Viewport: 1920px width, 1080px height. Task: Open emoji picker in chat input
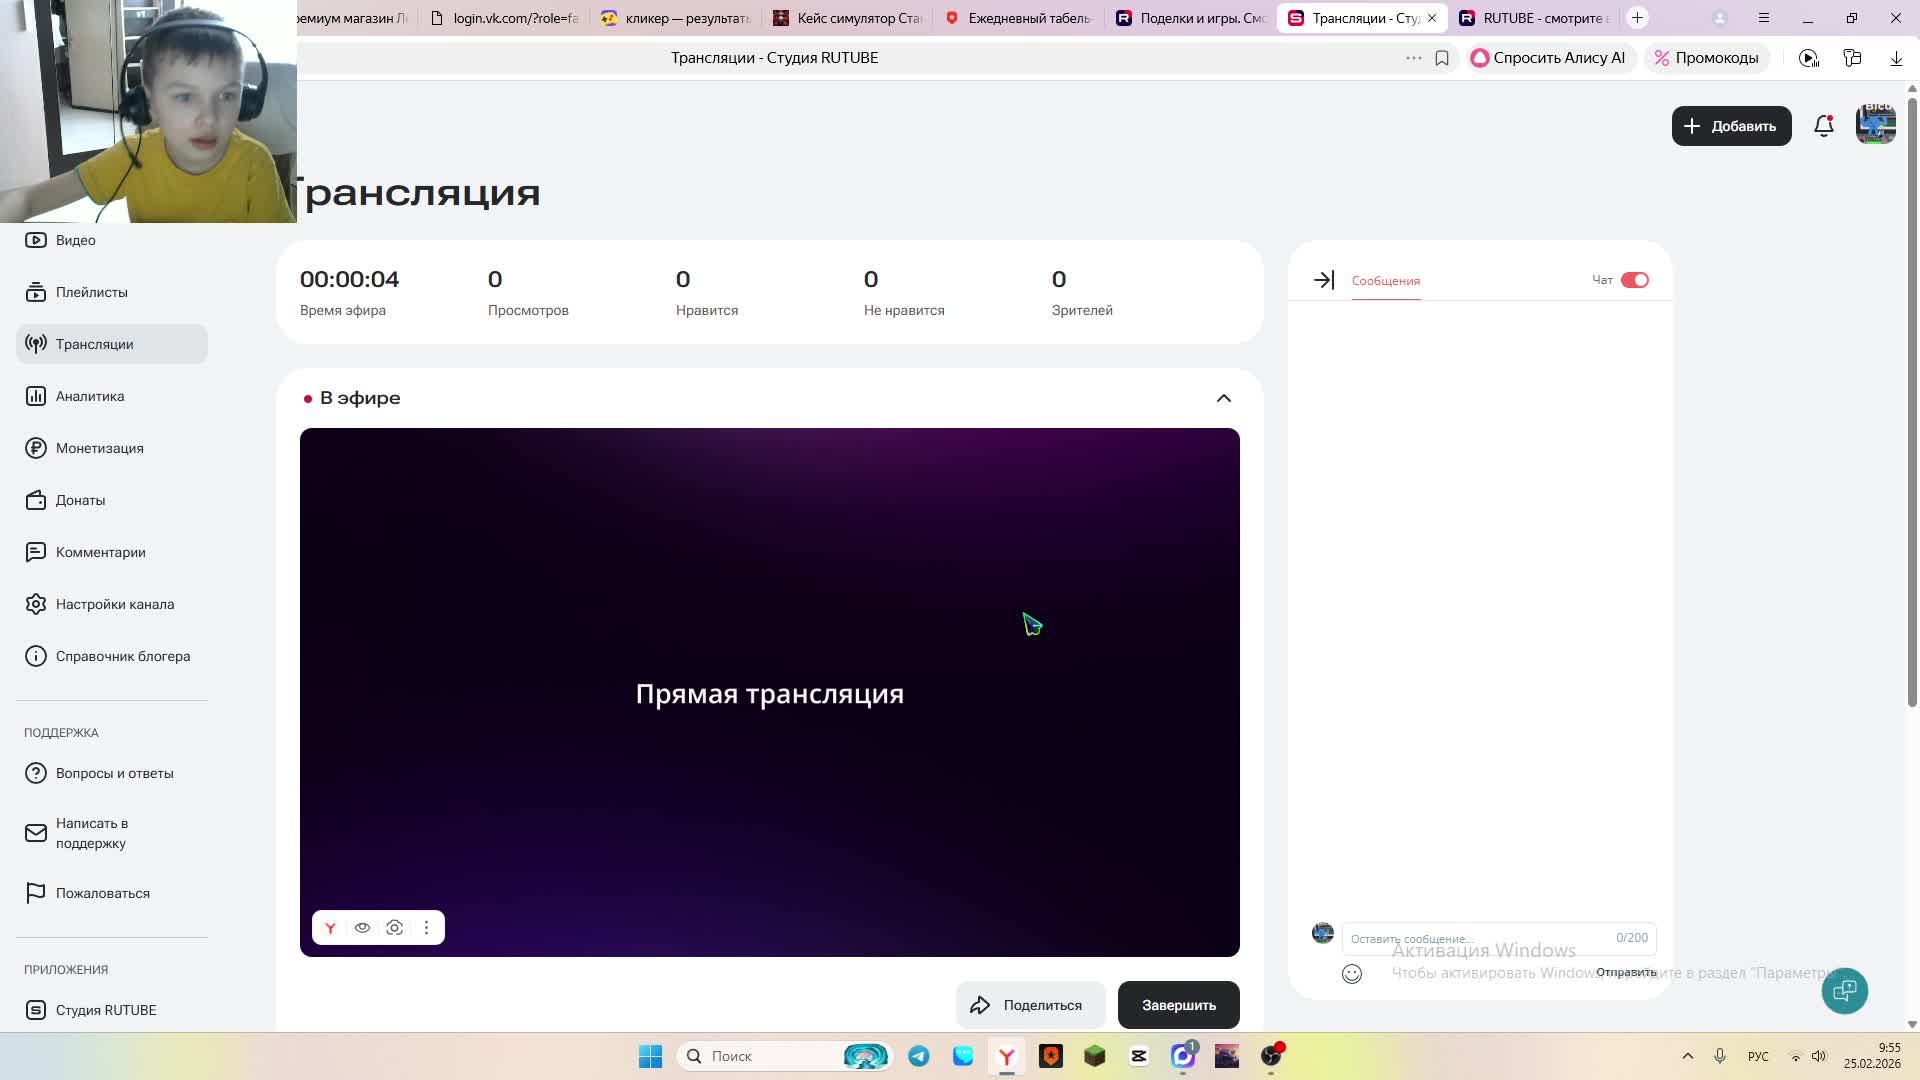tap(1351, 973)
